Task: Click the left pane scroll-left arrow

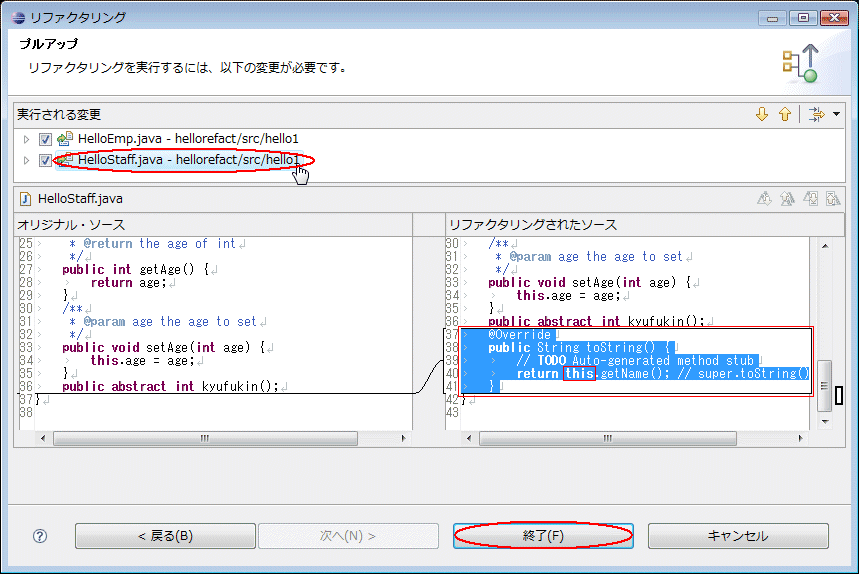Action: (x=43, y=438)
